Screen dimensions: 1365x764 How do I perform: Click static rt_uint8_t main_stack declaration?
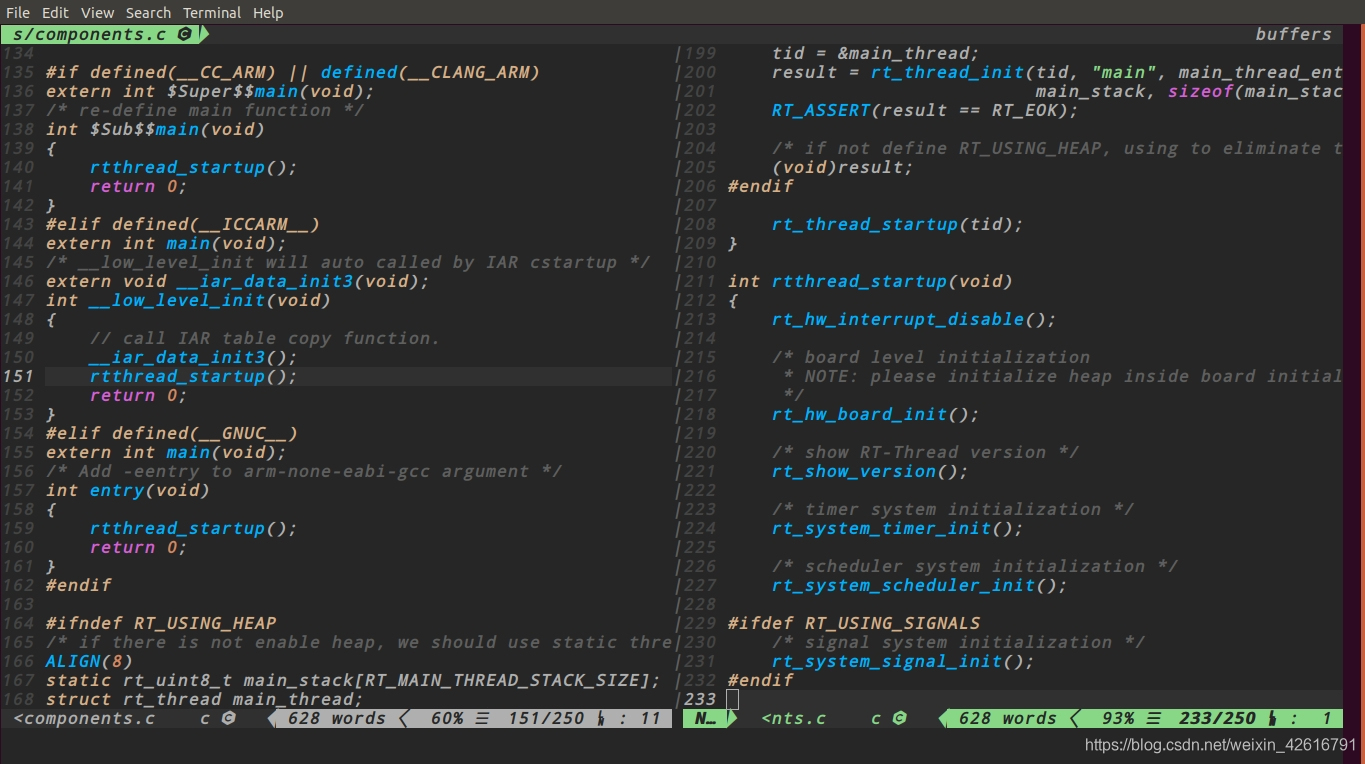(353, 681)
